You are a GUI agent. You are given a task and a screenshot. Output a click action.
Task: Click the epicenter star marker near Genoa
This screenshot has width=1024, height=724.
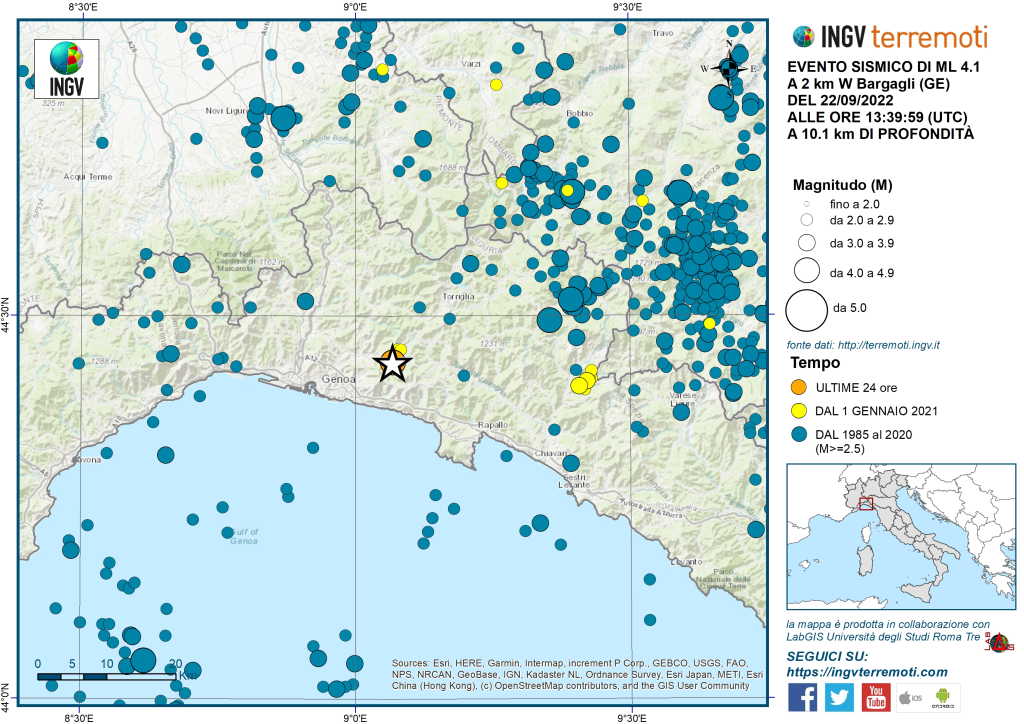pyautogui.click(x=392, y=366)
